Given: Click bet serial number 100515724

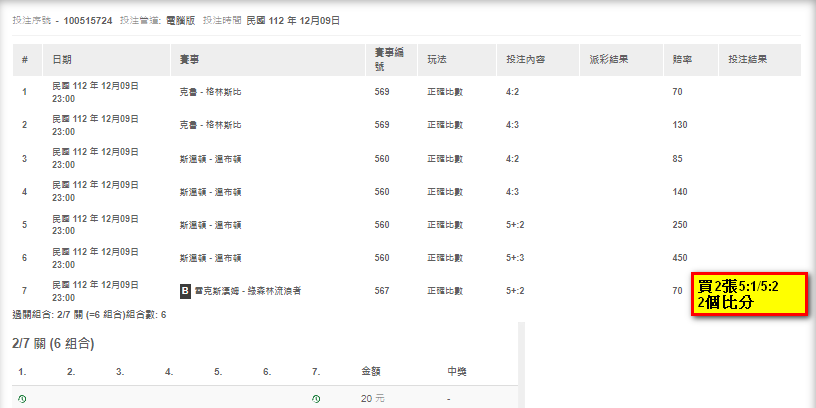Looking at the screenshot, I should click(87, 20).
